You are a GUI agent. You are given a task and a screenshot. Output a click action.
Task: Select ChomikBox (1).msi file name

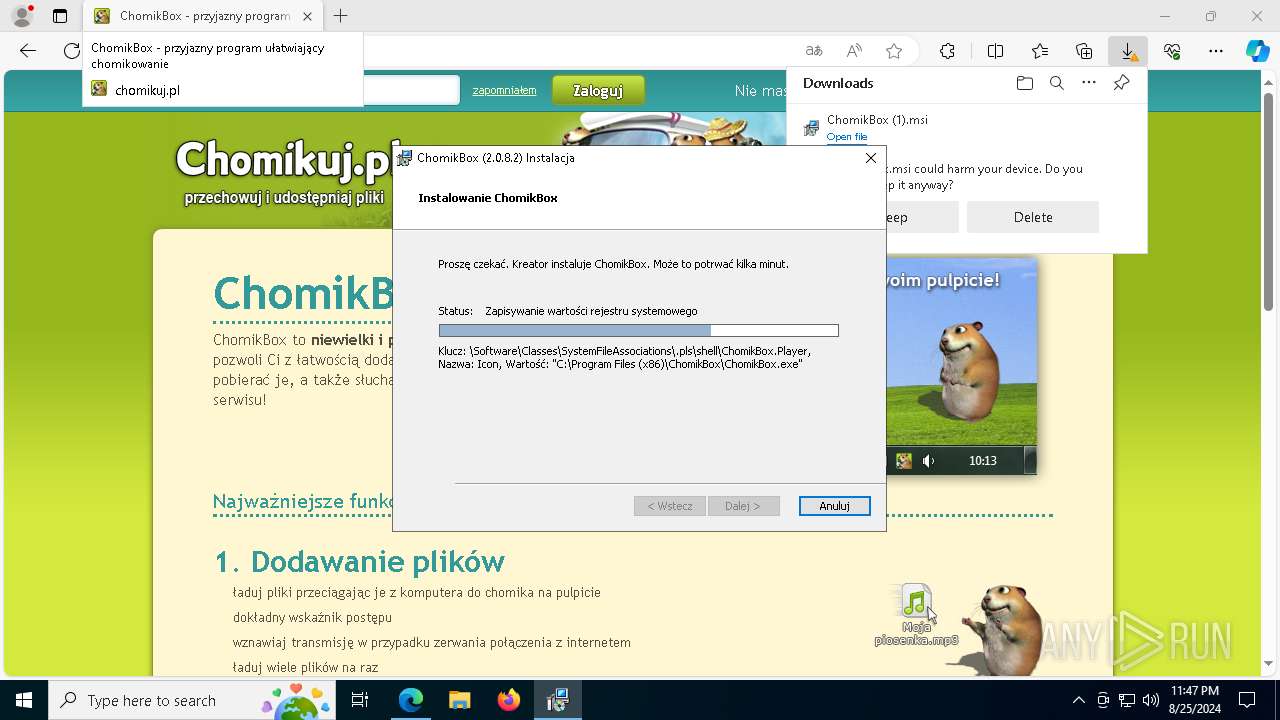[877, 120]
